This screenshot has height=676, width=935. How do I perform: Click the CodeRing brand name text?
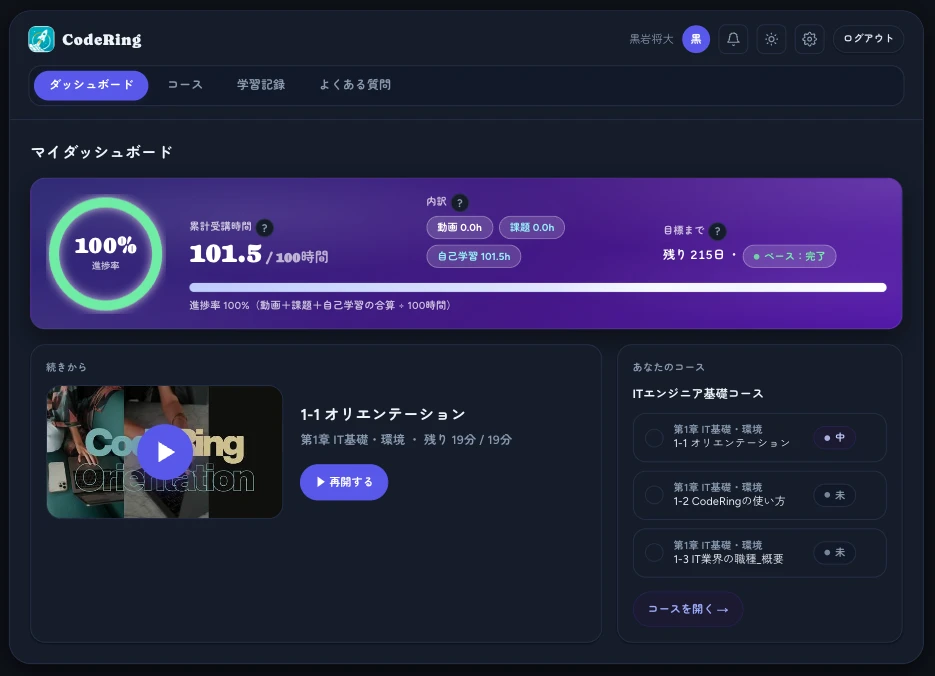pos(102,39)
